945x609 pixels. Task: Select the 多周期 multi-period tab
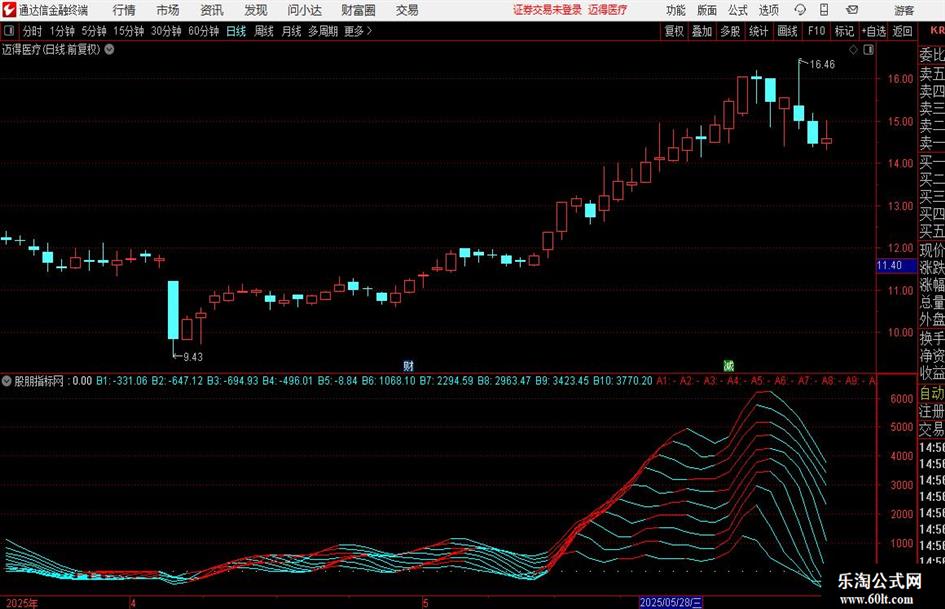click(323, 31)
